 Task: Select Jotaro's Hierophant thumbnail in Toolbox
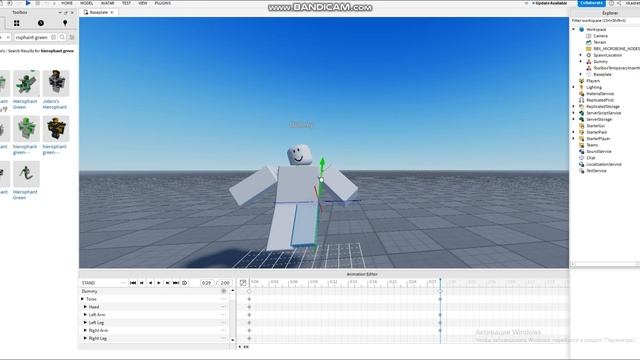pyautogui.click(x=56, y=83)
